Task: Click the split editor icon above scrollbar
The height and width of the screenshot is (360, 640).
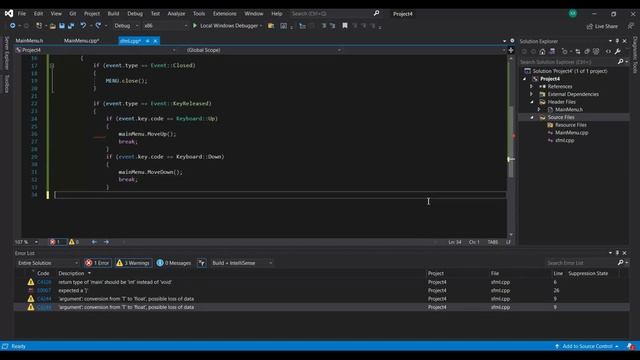Action: coord(511,50)
